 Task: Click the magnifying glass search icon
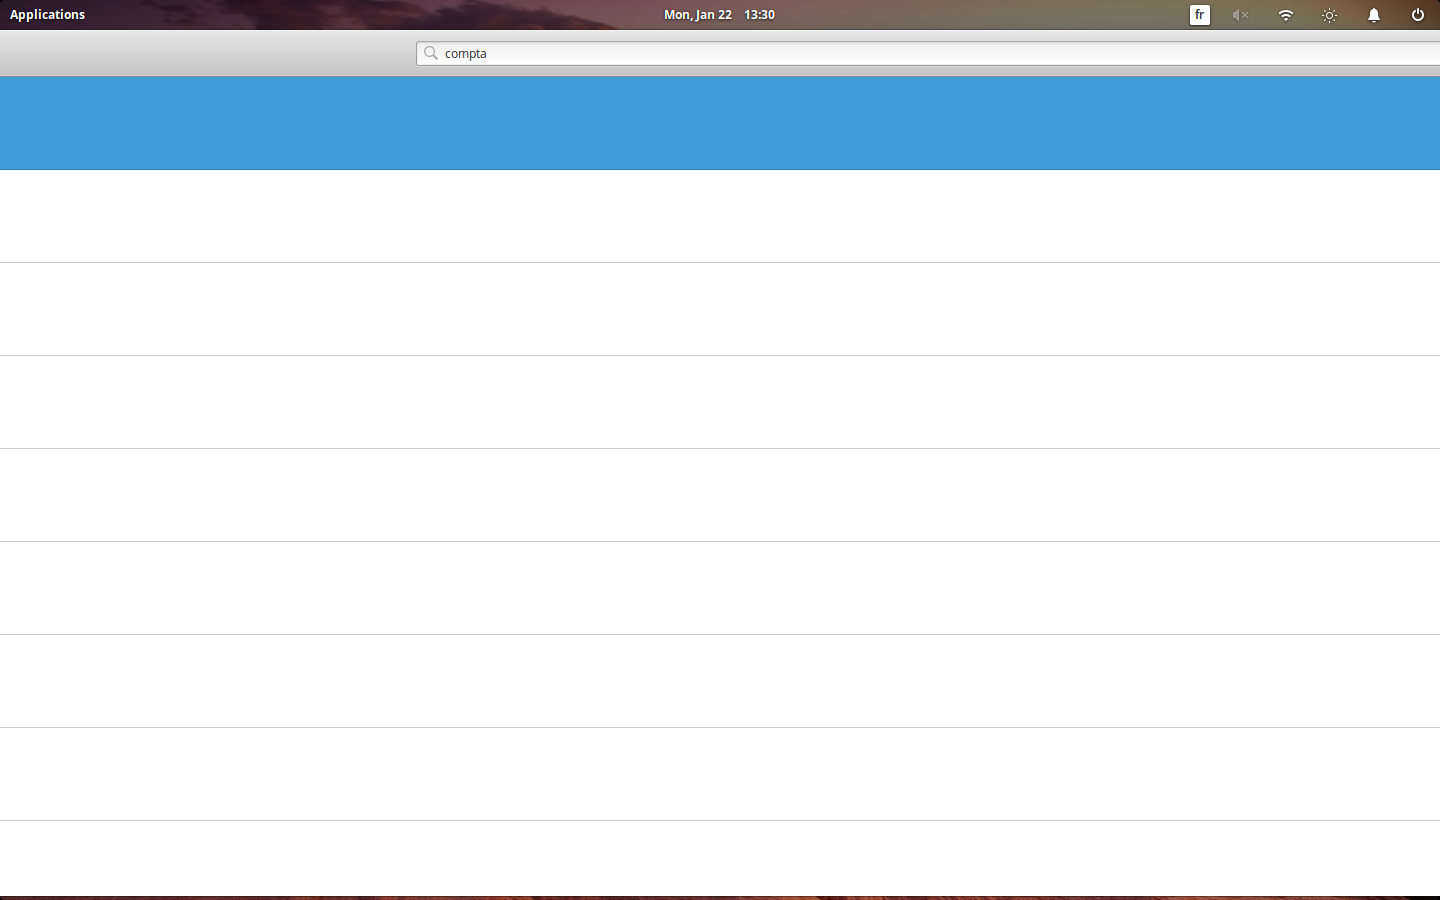click(431, 53)
